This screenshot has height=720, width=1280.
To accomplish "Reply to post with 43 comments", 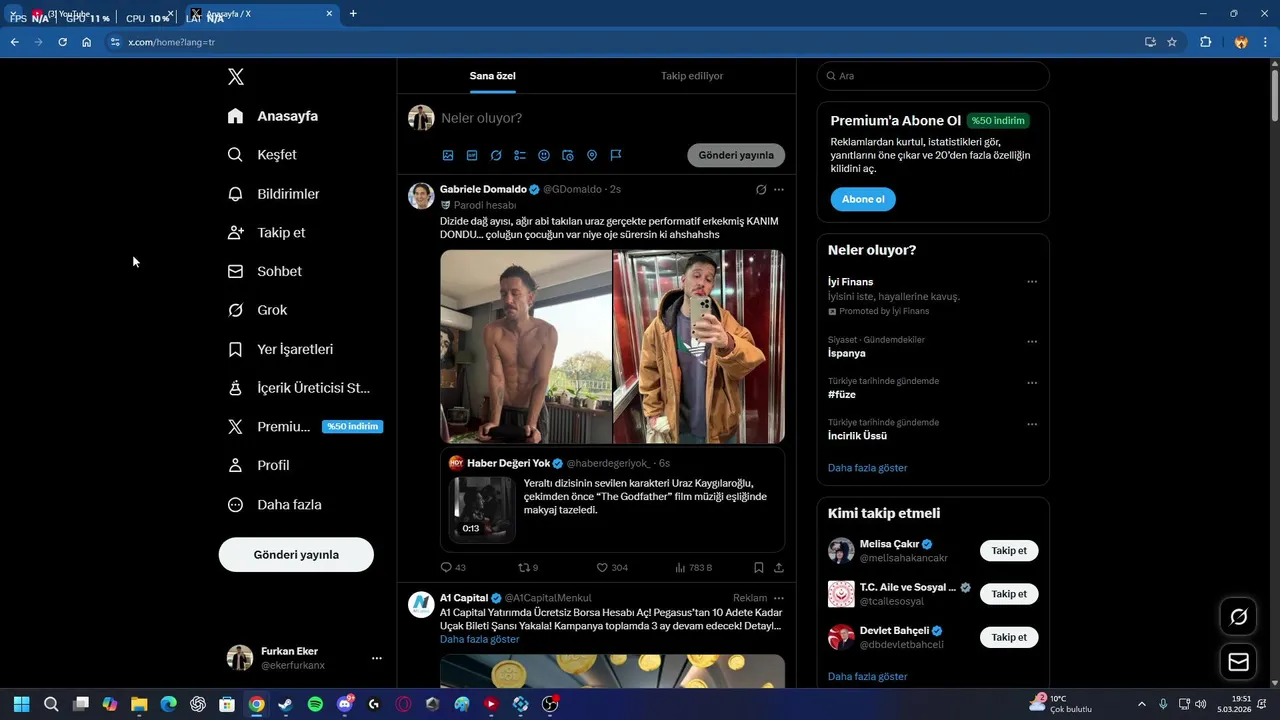I will click(x=453, y=567).
